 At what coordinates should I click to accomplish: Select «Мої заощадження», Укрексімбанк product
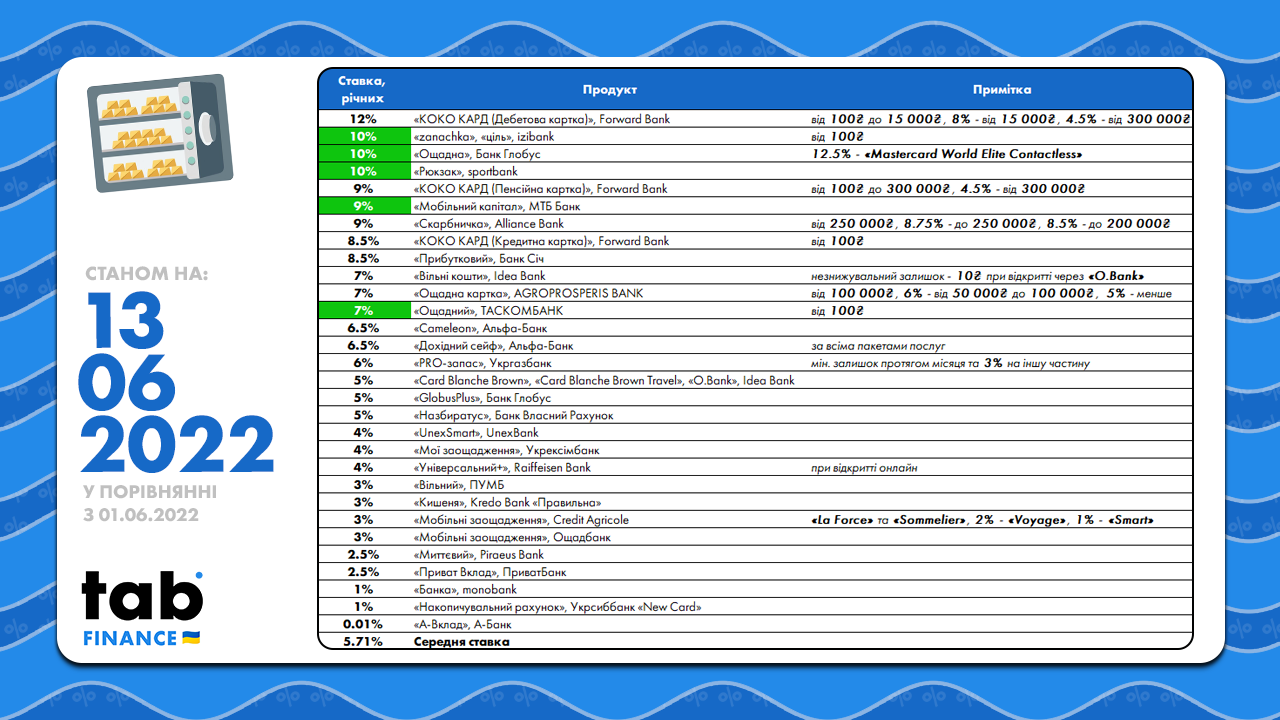point(506,451)
